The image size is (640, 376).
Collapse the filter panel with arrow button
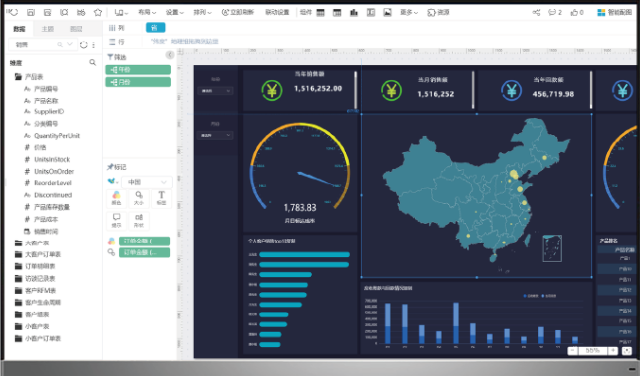(x=169, y=55)
